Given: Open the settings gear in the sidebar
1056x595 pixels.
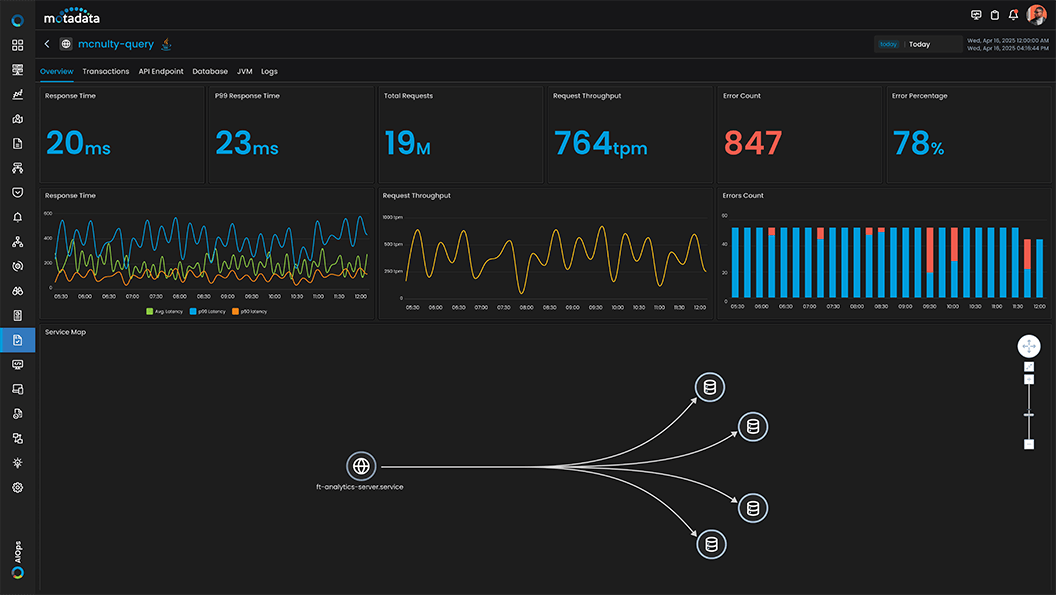Looking at the screenshot, I should [16, 487].
